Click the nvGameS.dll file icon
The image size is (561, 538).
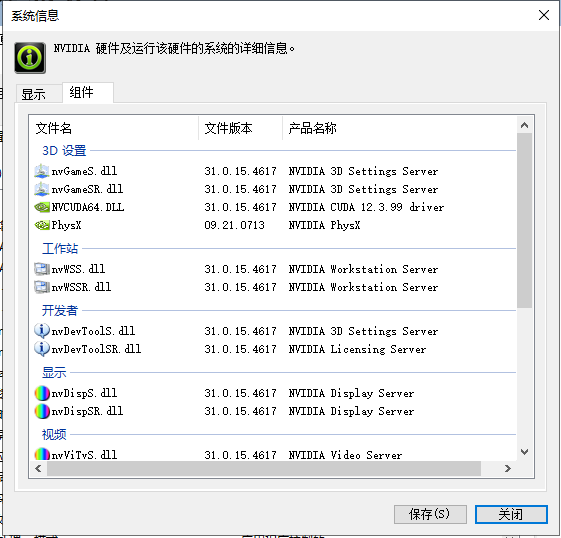click(x=42, y=171)
